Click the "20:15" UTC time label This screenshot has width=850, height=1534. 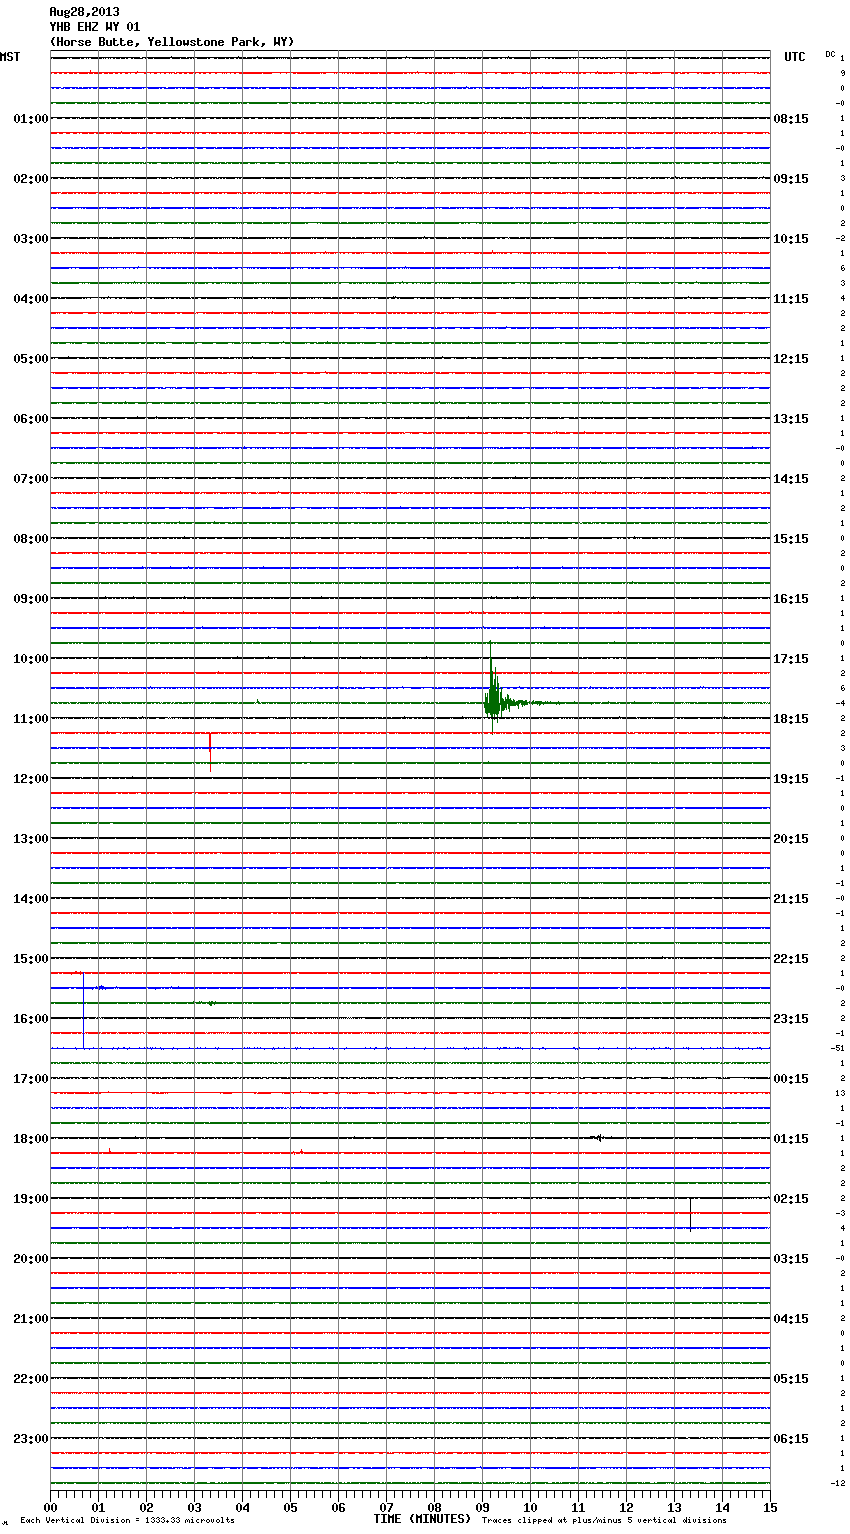coord(791,839)
